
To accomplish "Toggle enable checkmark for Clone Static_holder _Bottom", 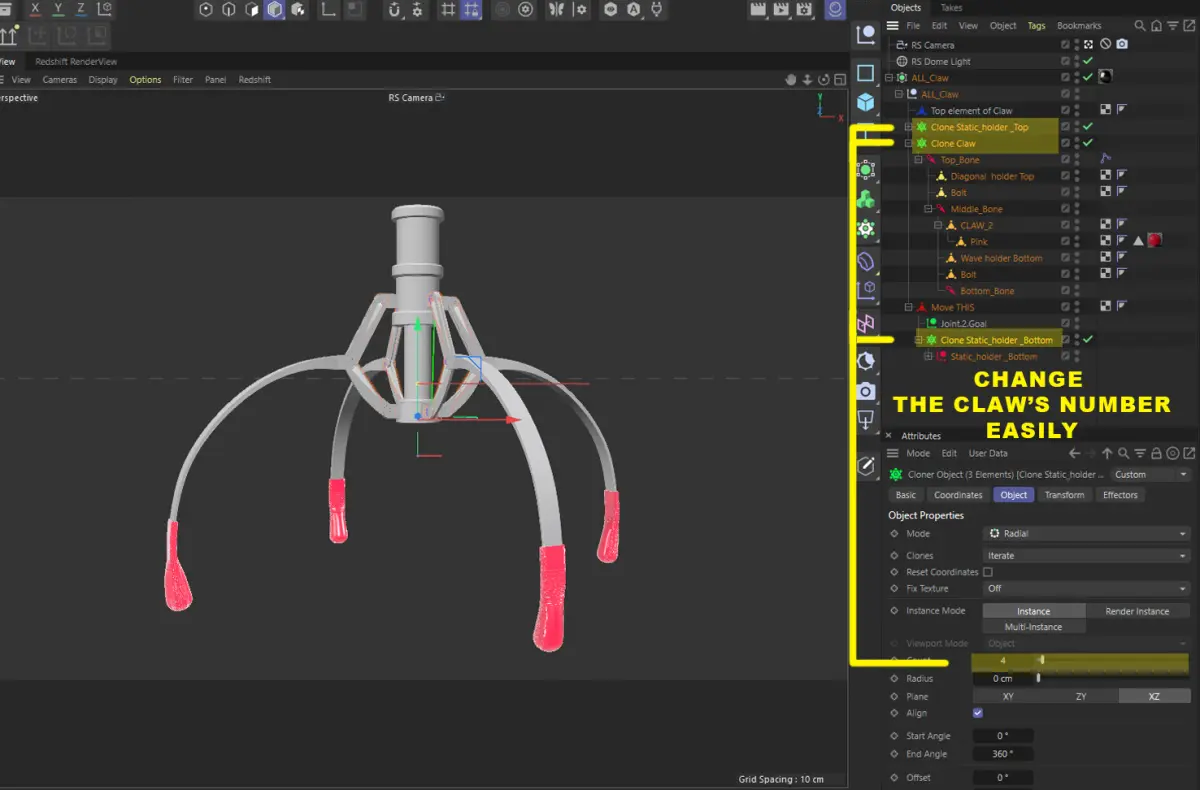I will (x=1088, y=340).
